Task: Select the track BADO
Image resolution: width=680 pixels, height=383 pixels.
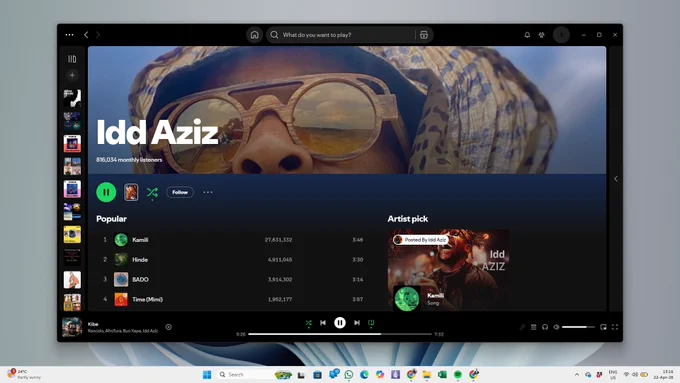Action: [x=141, y=280]
